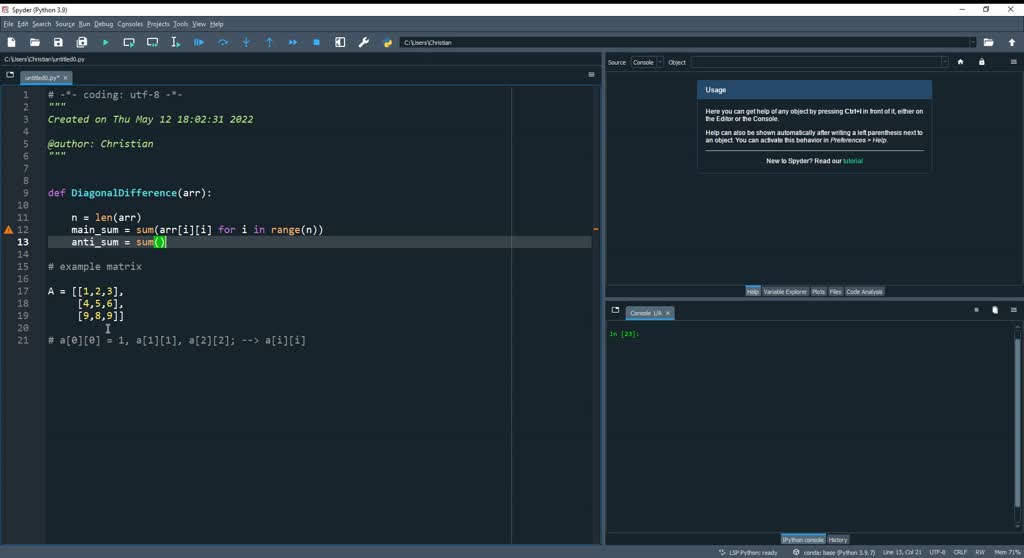This screenshot has width=1024, height=558.
Task: Close the untitled0.py editor tab
Action: tap(67, 77)
